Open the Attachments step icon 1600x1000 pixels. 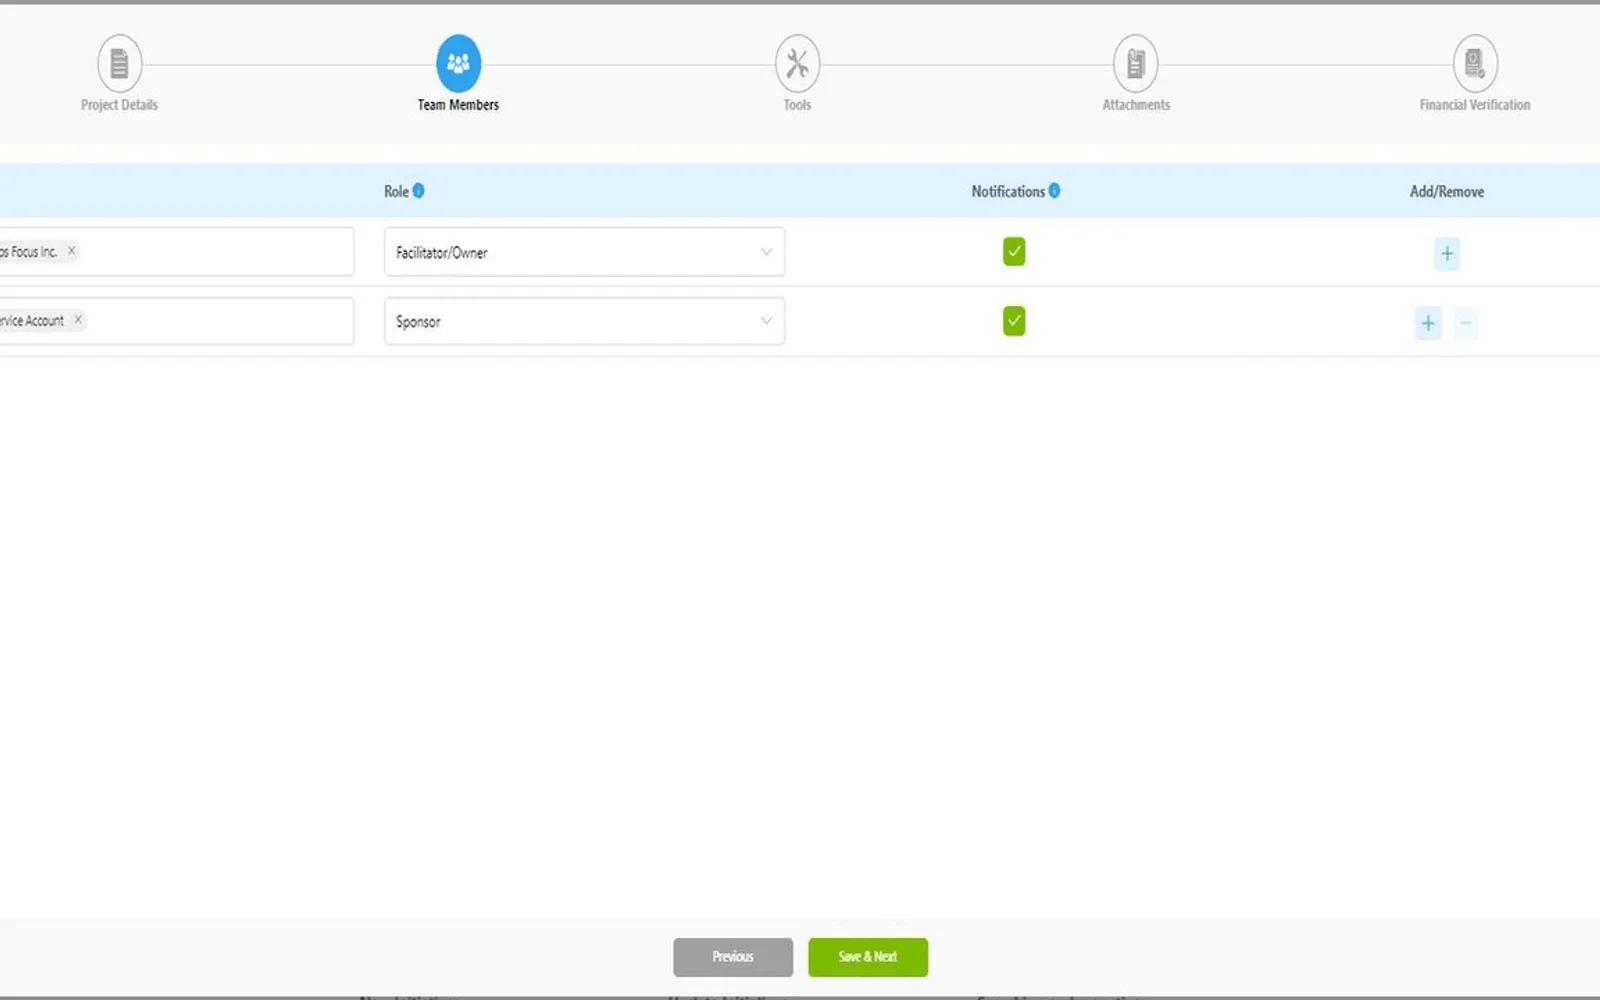(x=1136, y=63)
